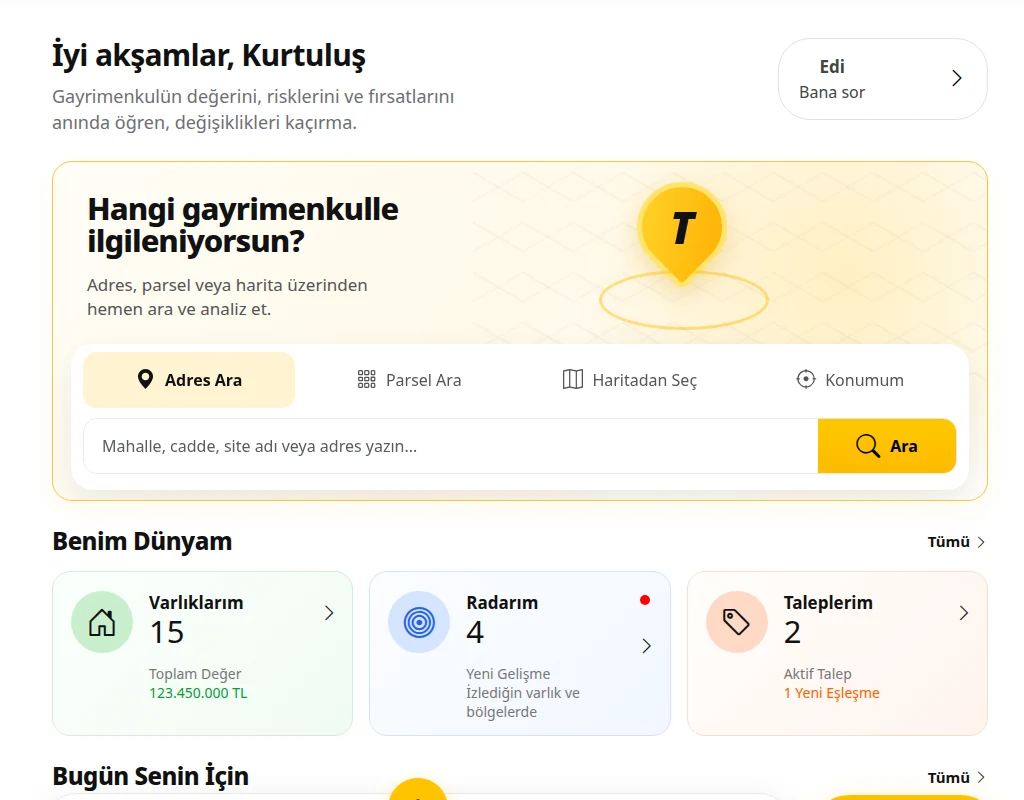Image resolution: width=1024 pixels, height=800 pixels.
Task: Click the 'Bugün Senin İçin' section heading
Action: click(151, 776)
